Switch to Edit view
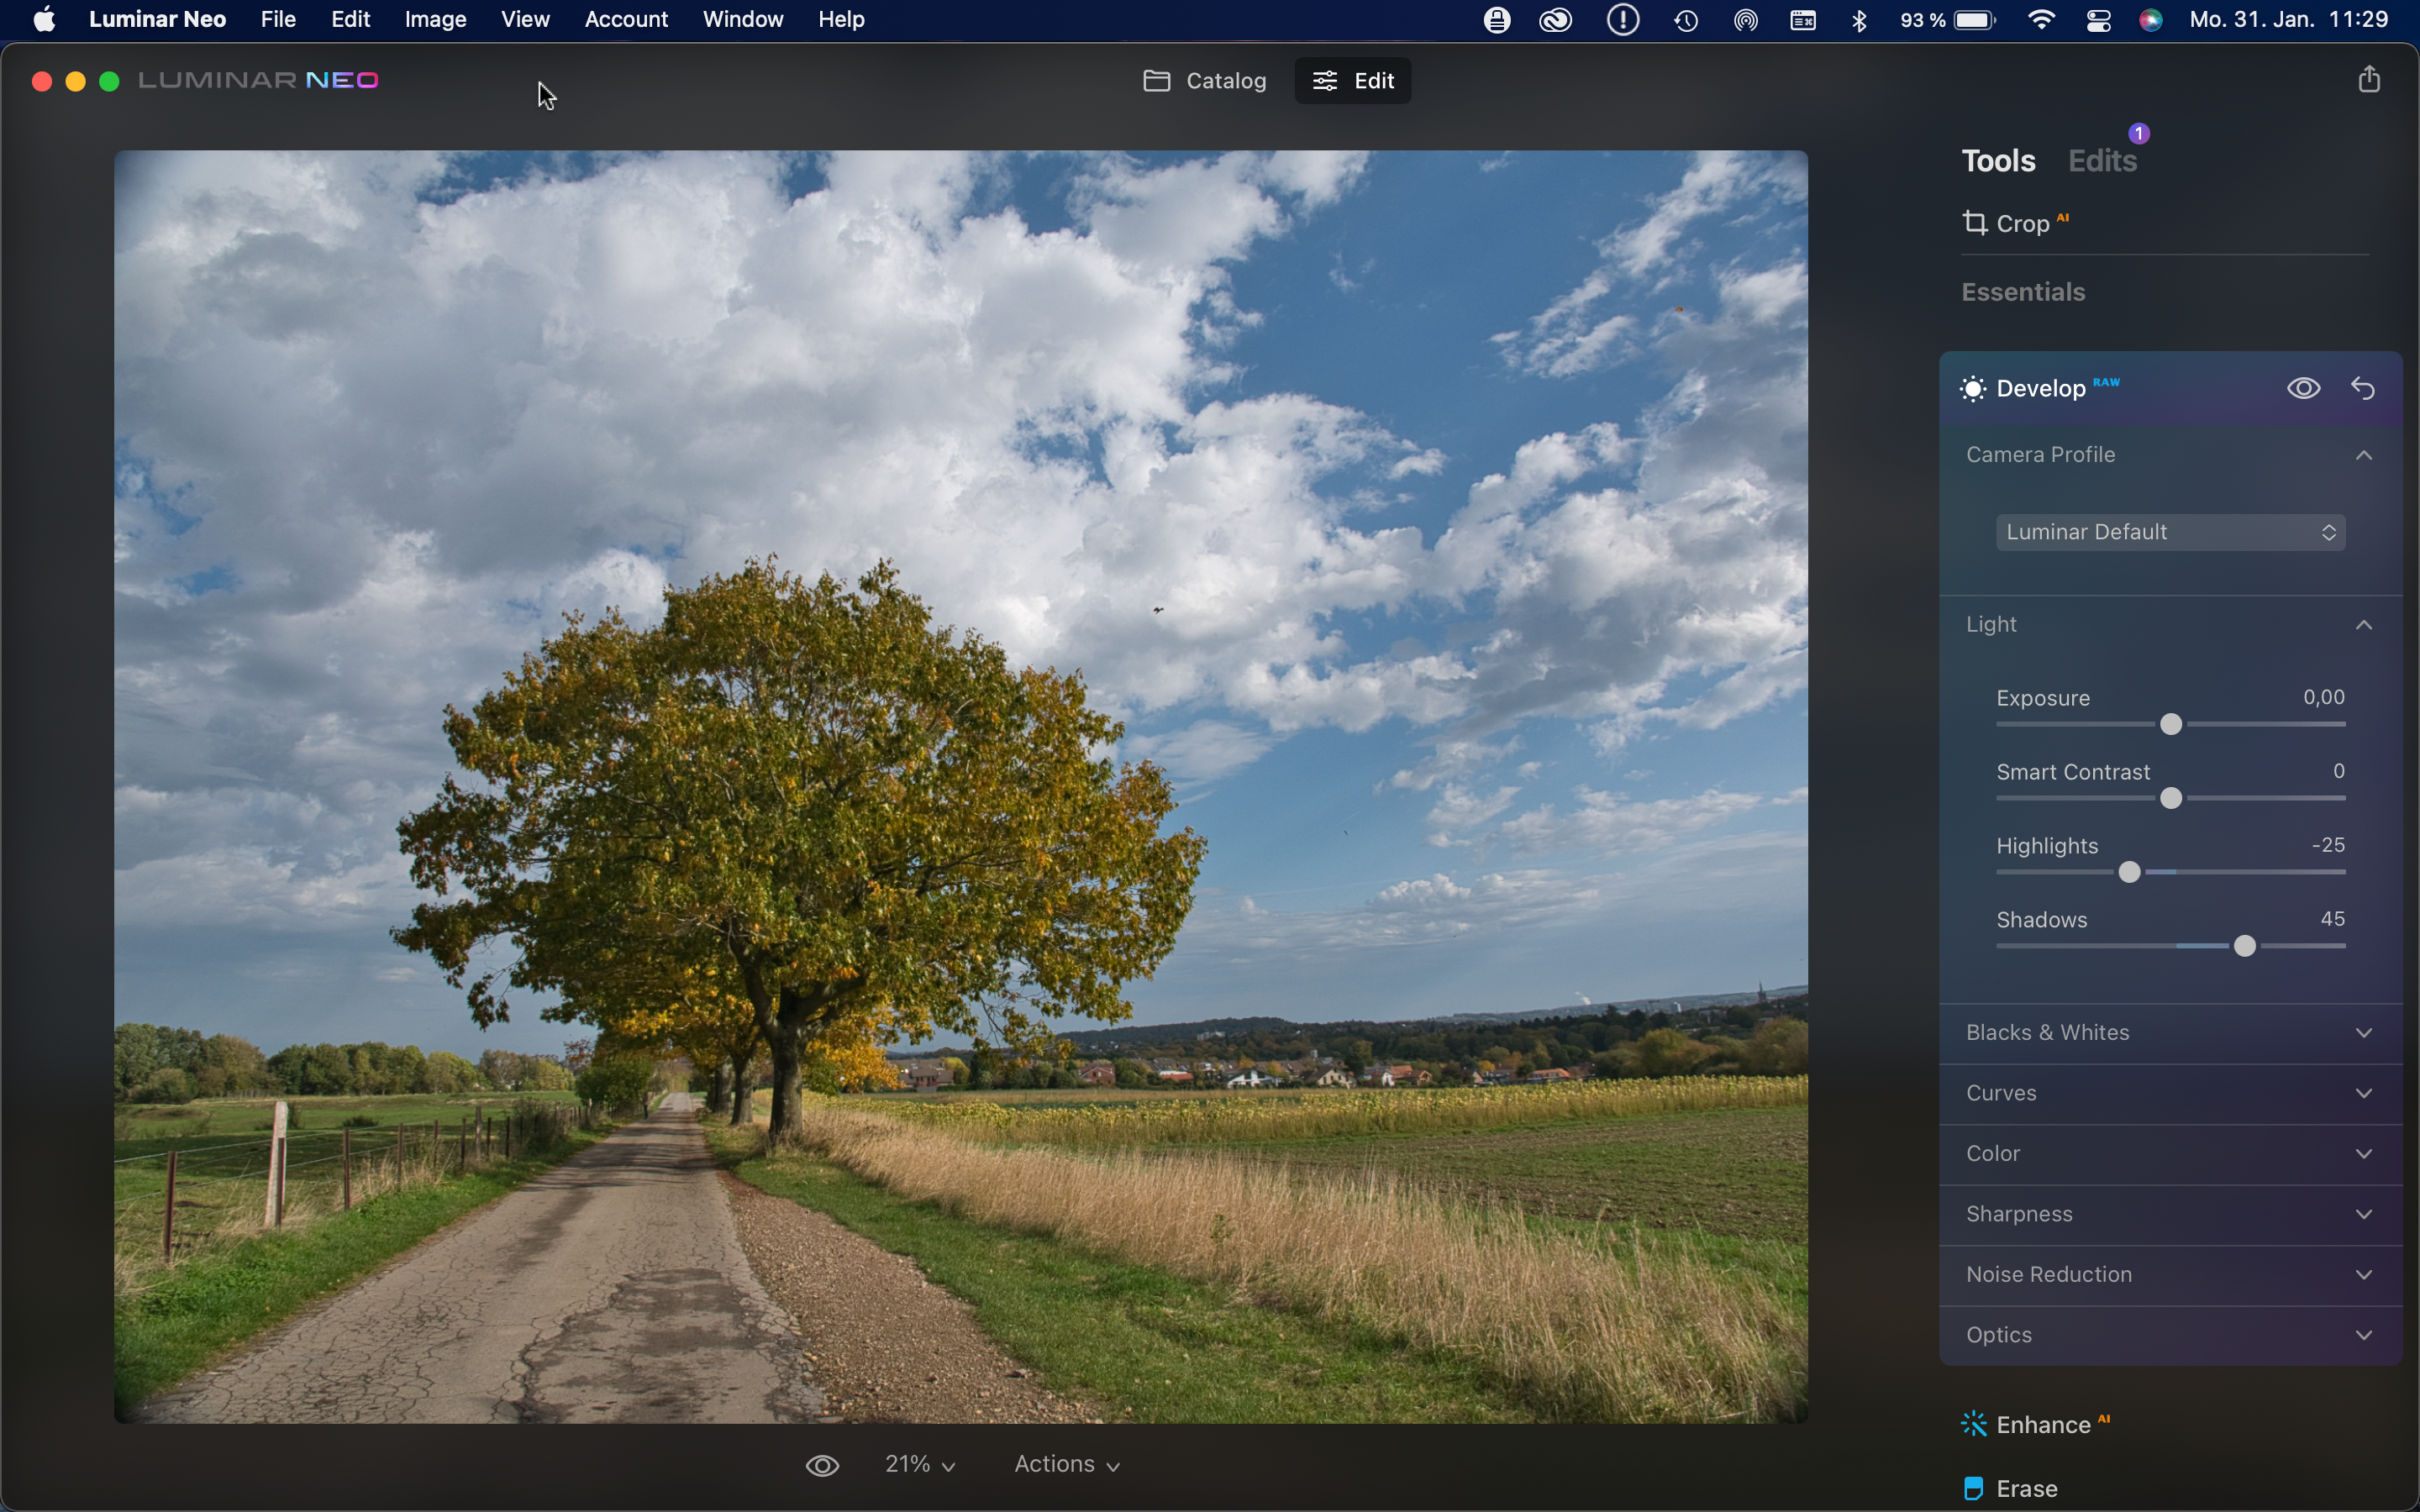Screen dimensions: 2420x1512 click(1353, 81)
